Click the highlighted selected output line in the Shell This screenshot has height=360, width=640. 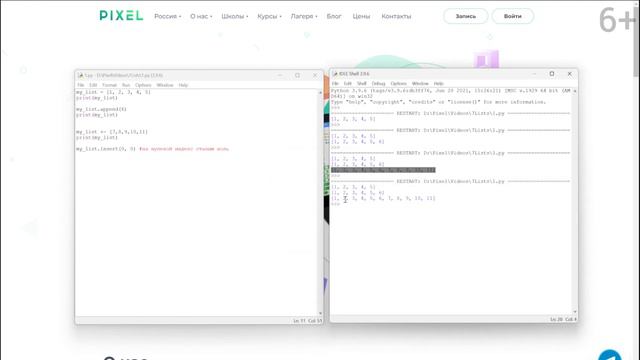point(383,170)
